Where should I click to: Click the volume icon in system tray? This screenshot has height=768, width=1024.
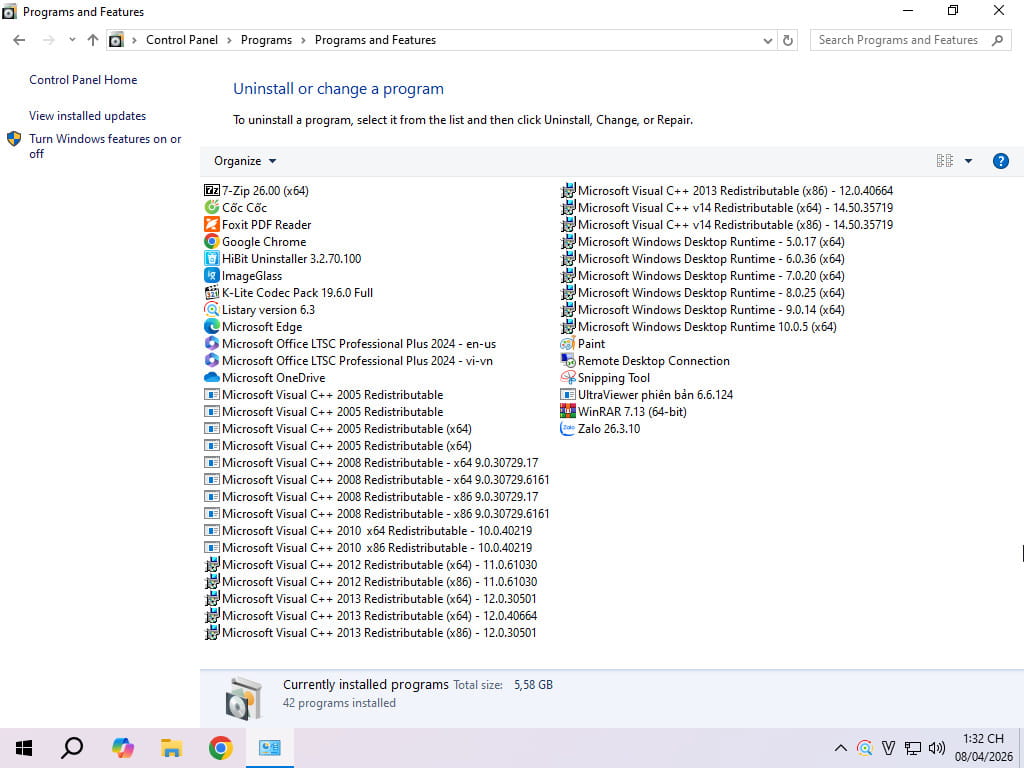[x=936, y=748]
